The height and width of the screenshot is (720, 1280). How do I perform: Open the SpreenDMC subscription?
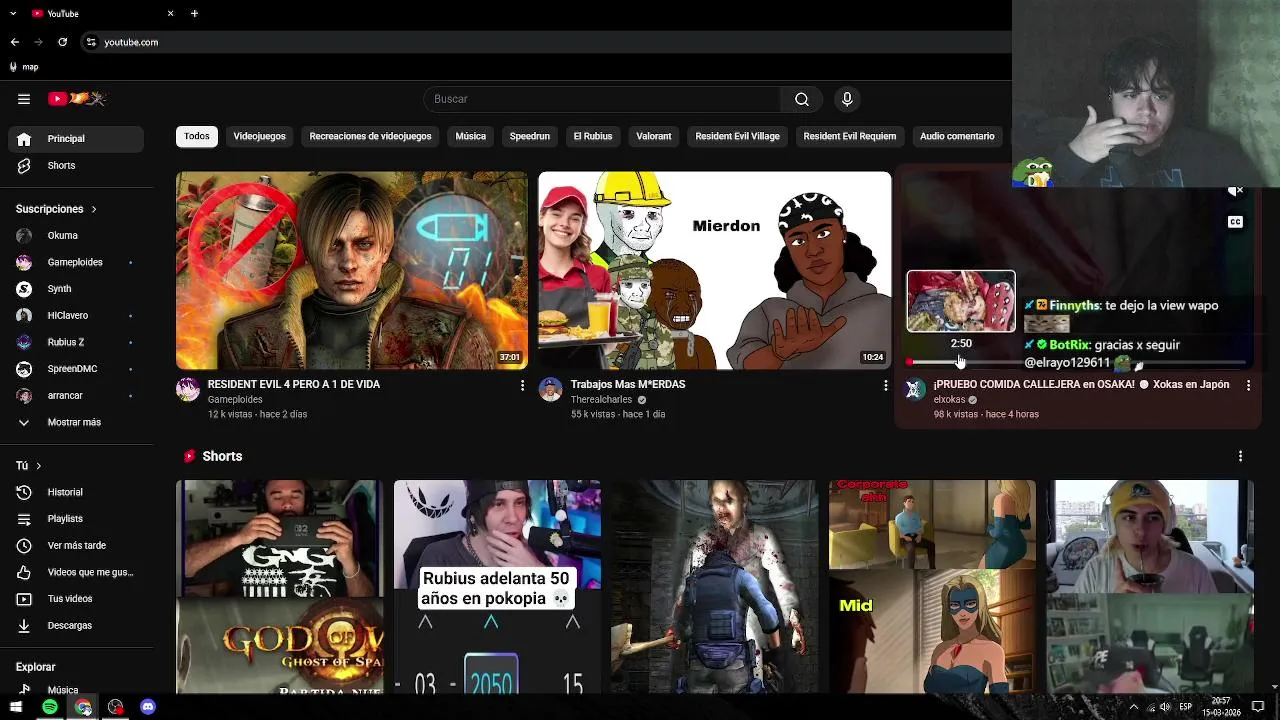pyautogui.click(x=76, y=369)
